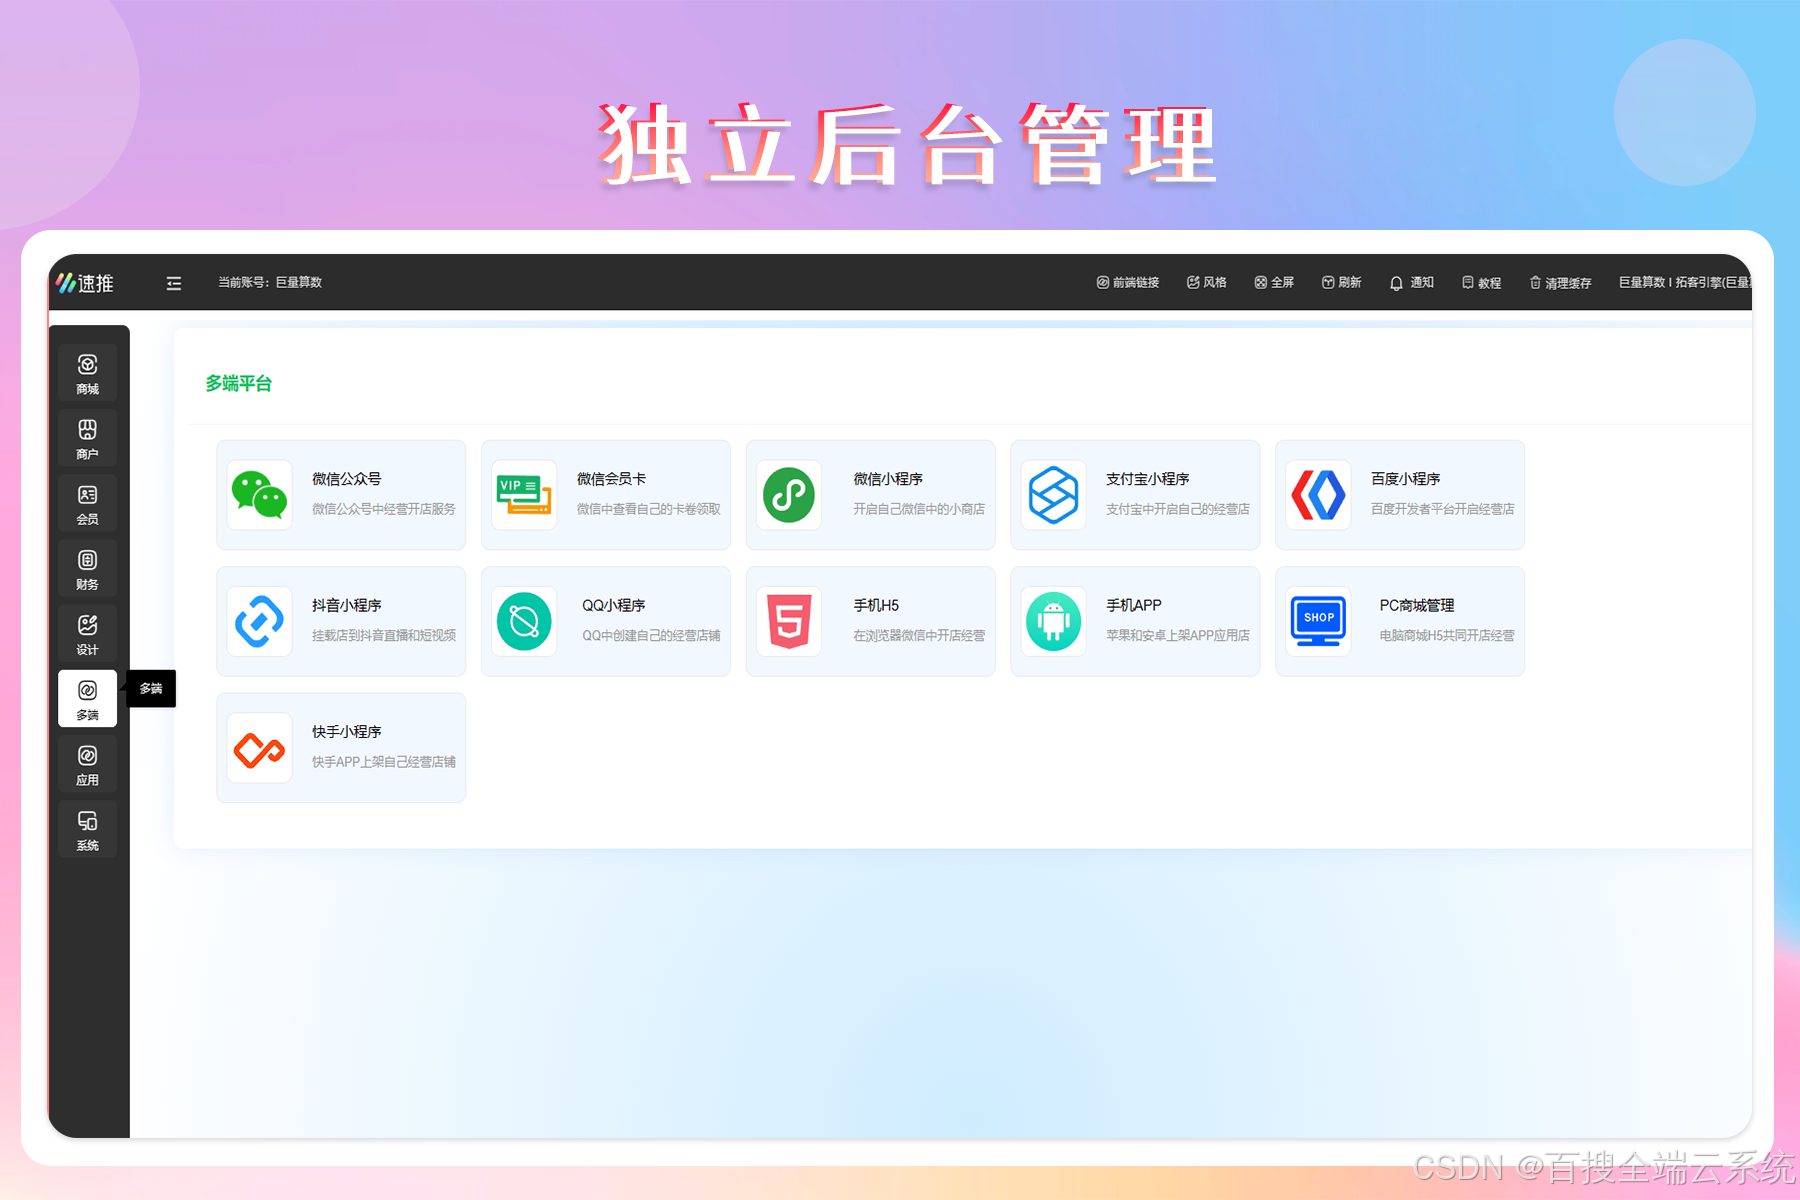Open the 商城 sidebar section
This screenshot has width=1800, height=1200.
[88, 373]
